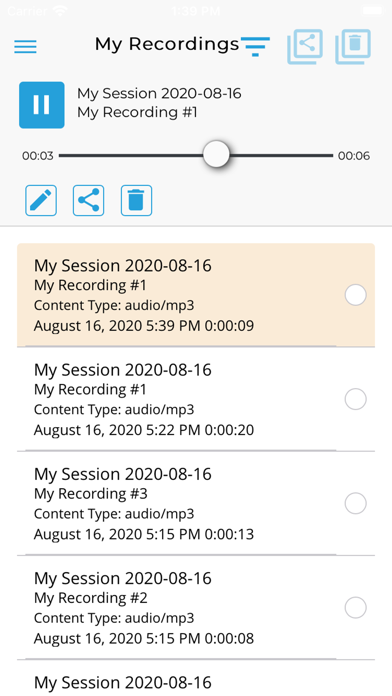Open the partially visible last session entry
The height and width of the screenshot is (696, 392).
point(196,678)
